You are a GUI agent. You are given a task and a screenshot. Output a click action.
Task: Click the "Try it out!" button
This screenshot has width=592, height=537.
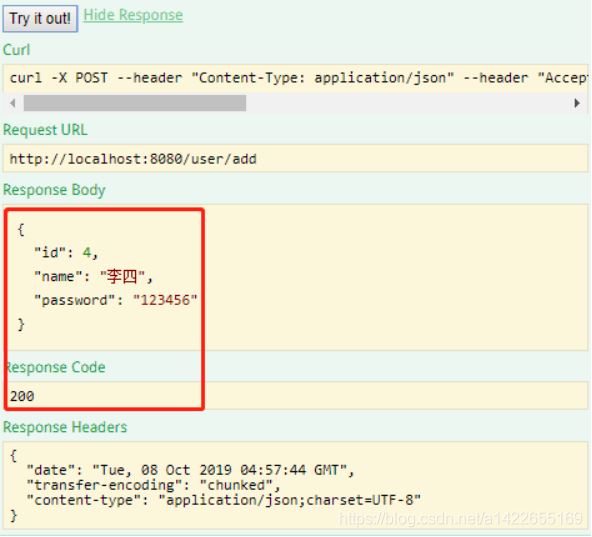tap(40, 19)
